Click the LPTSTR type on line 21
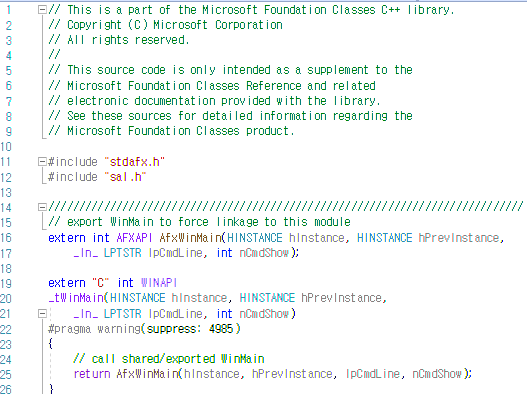The height and width of the screenshot is (394, 527). point(122,314)
